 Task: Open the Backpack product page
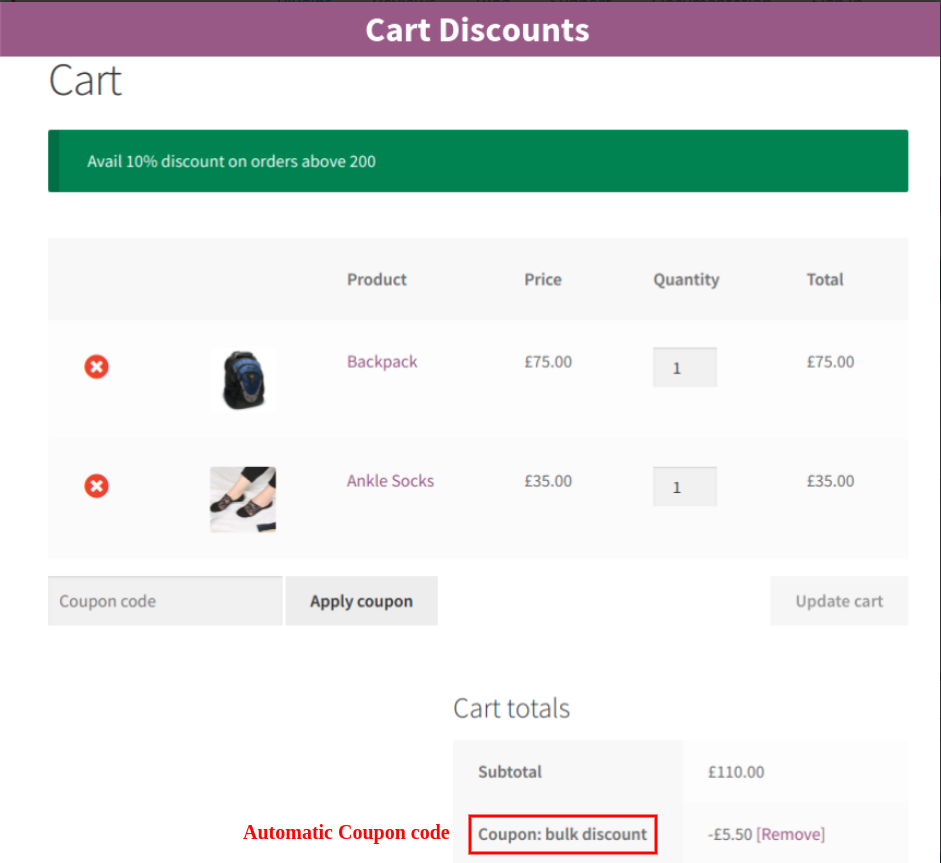382,362
